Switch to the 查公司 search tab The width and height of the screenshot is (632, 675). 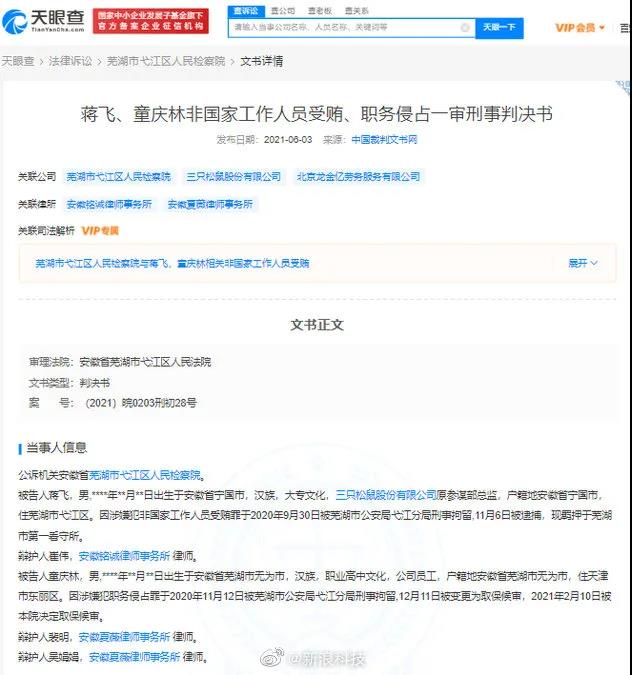point(283,11)
